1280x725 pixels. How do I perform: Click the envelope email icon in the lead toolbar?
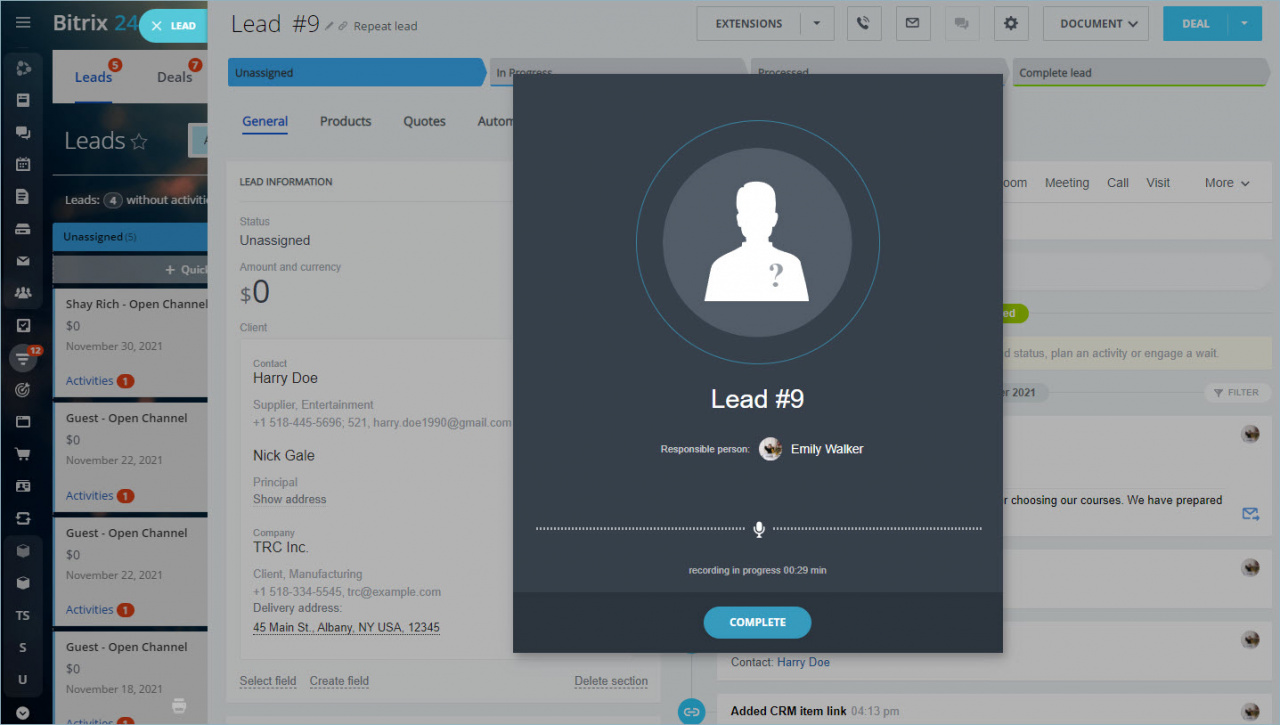[x=913, y=24]
